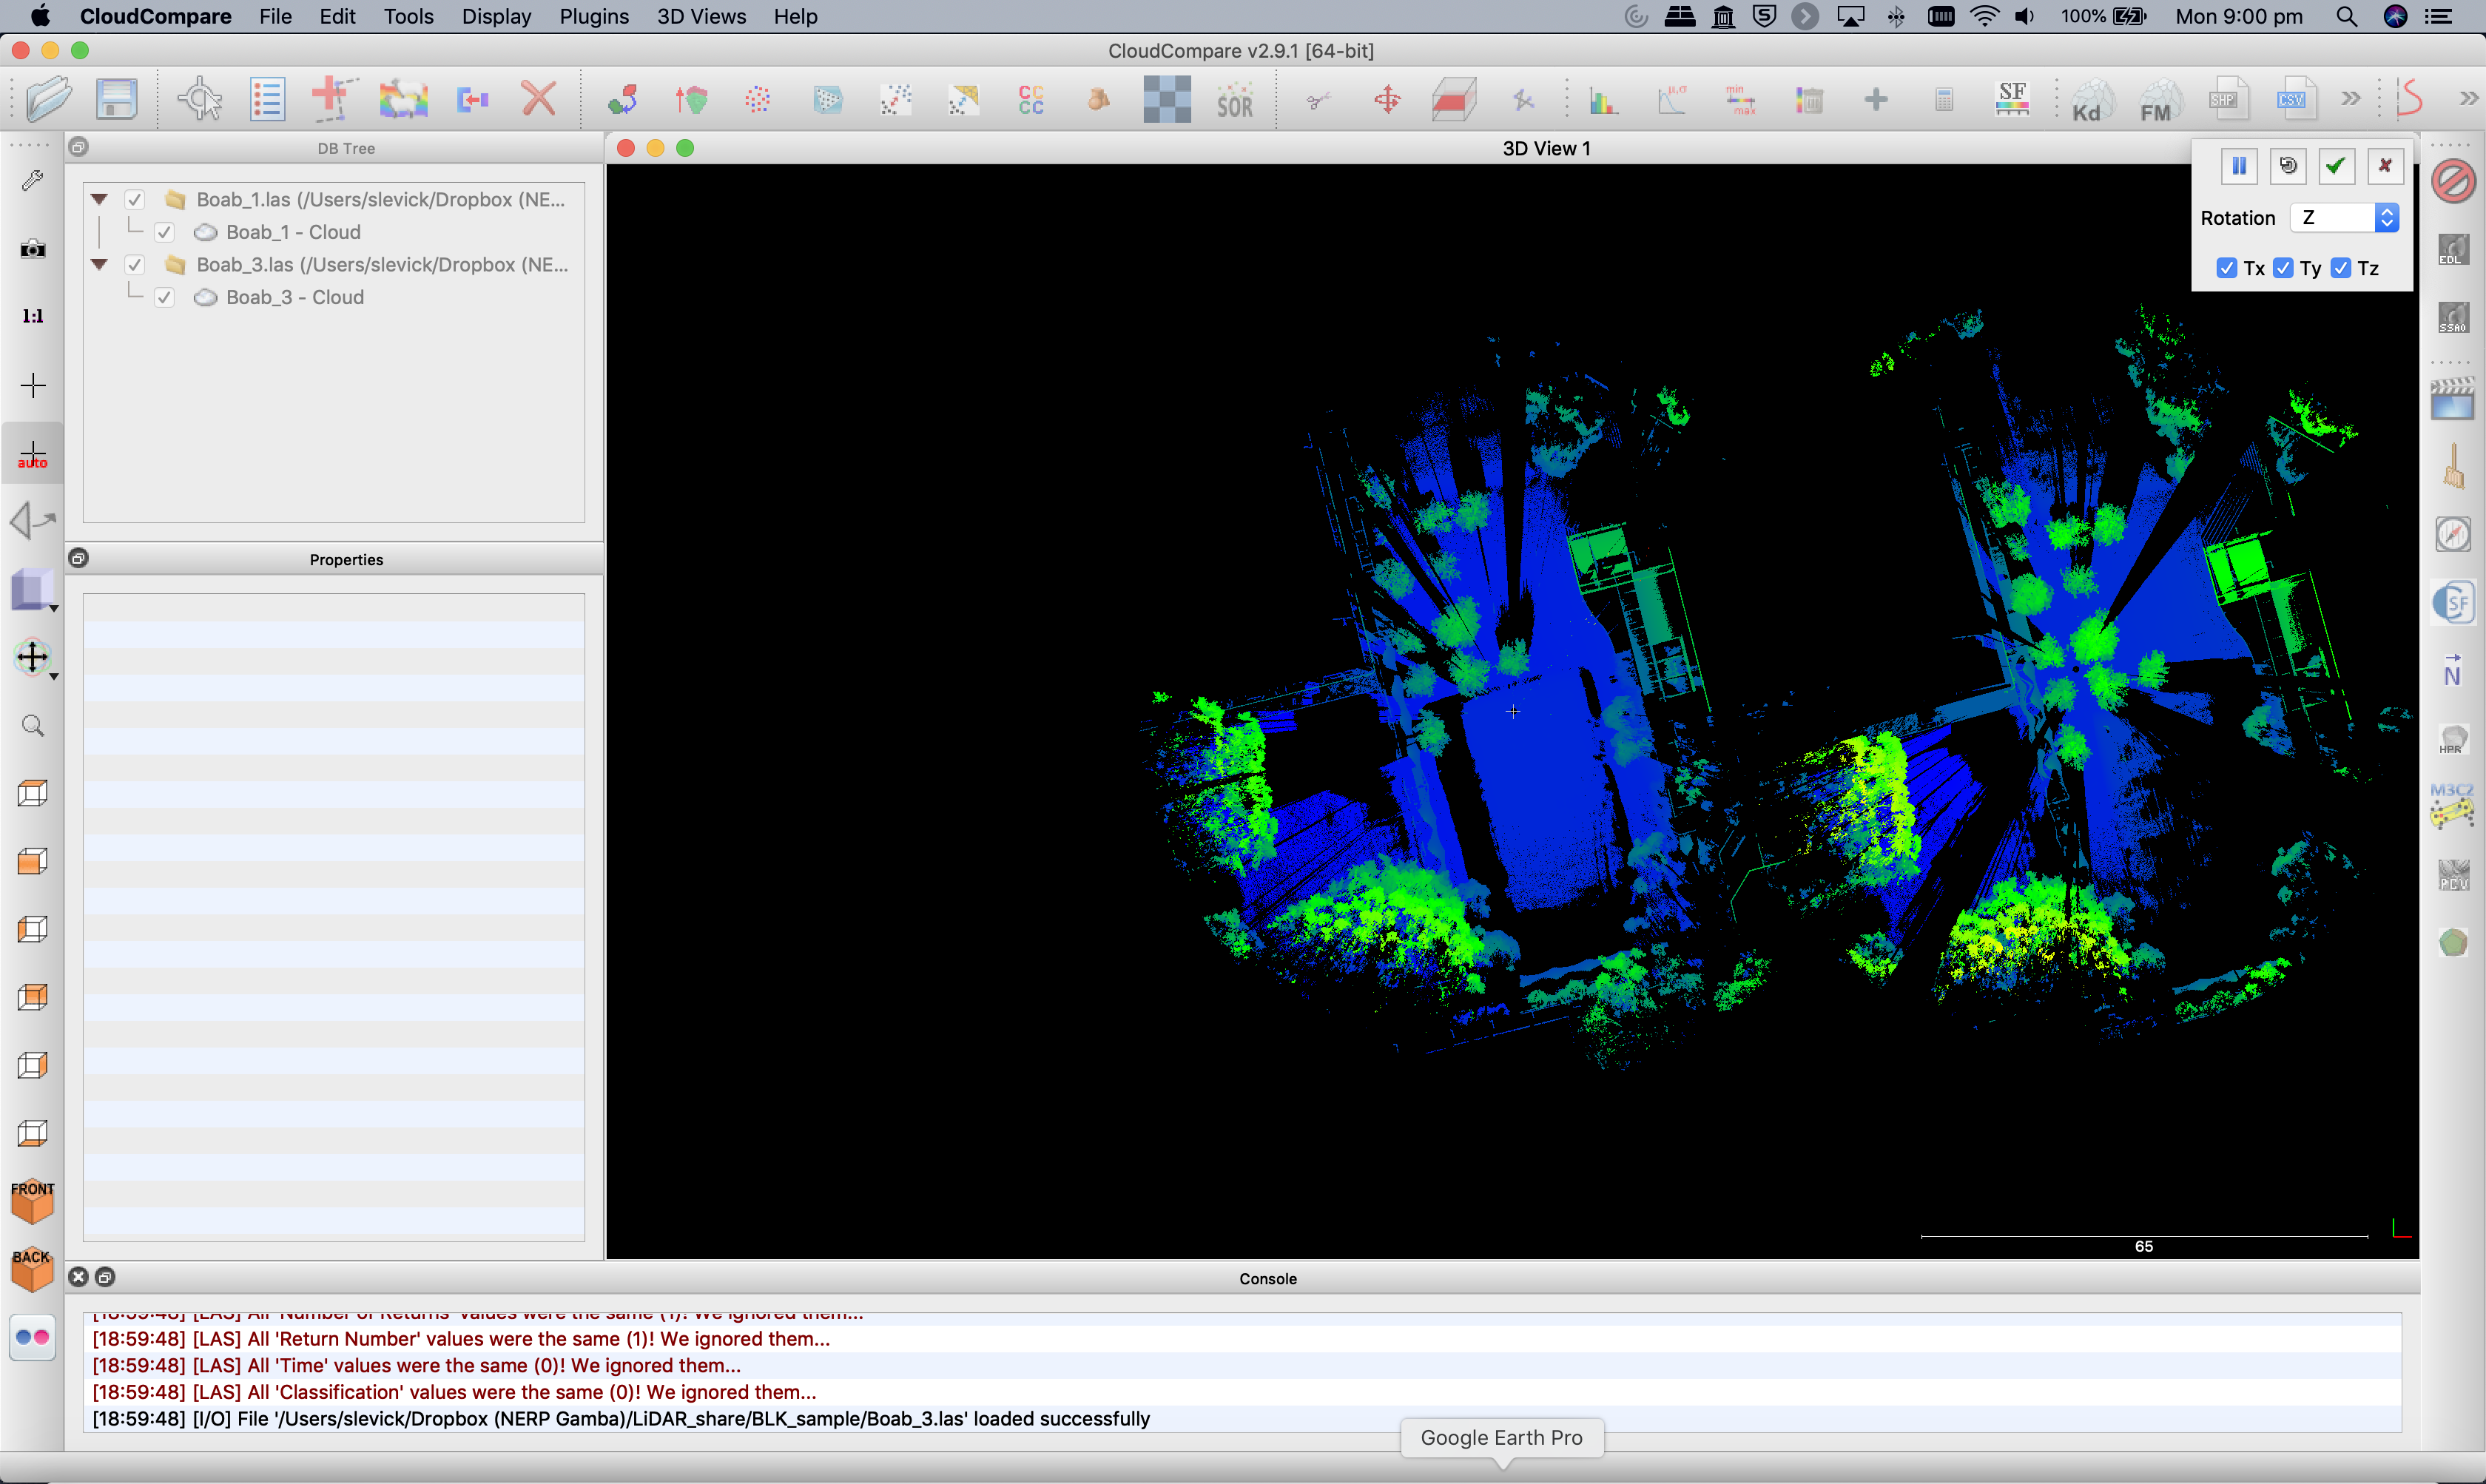The image size is (2486, 1484).
Task: Open the point list picking tool
Action: coord(267,99)
